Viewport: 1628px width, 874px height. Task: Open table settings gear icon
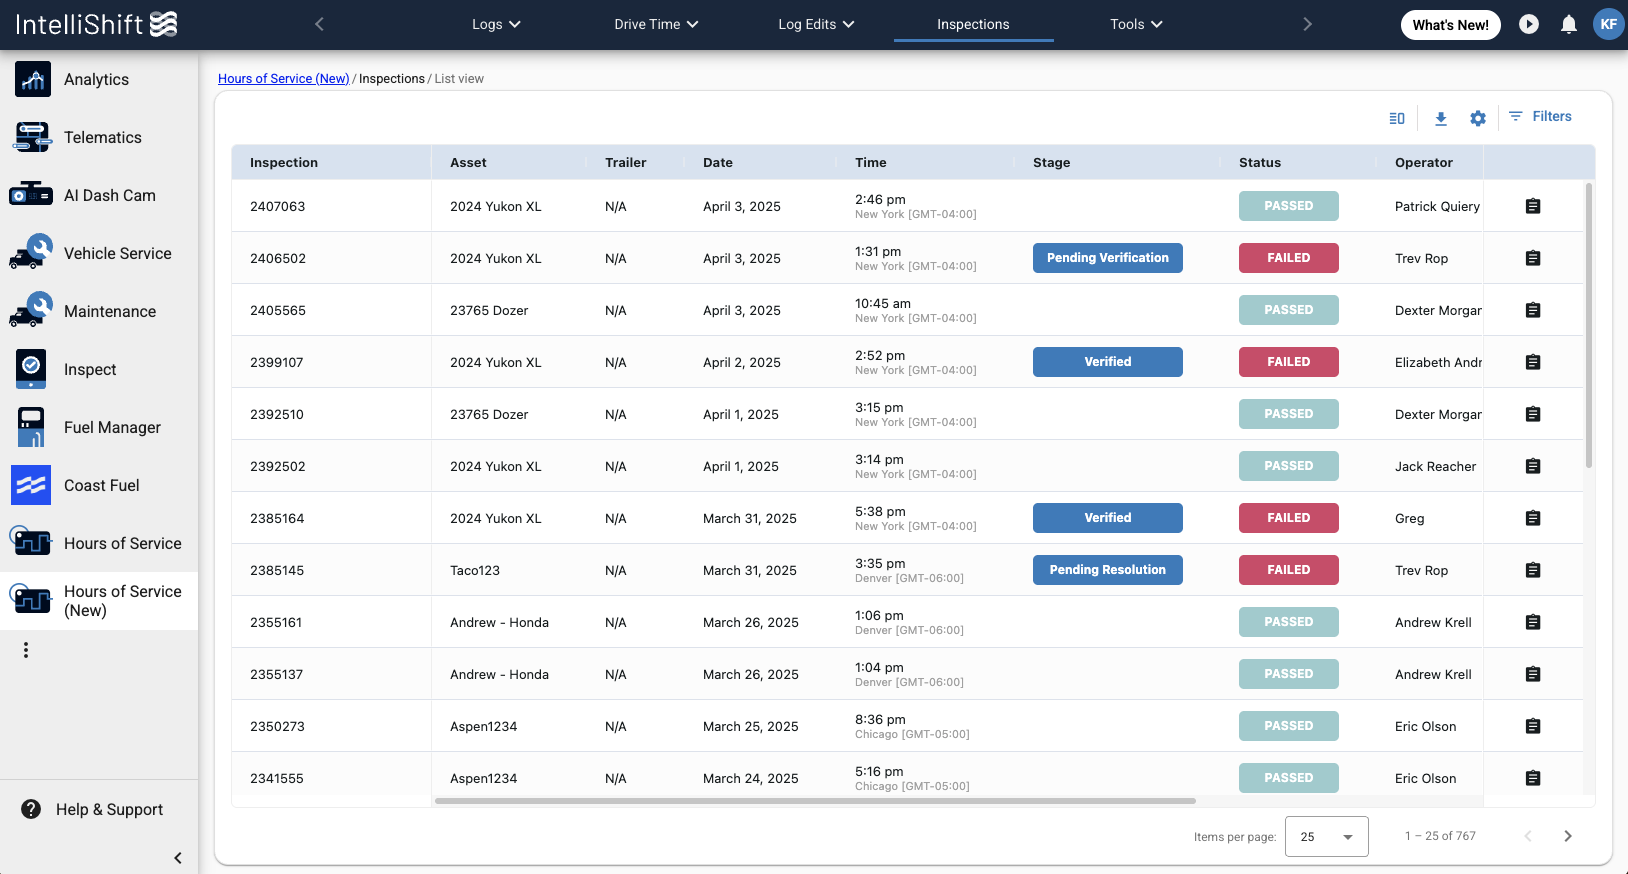tap(1478, 118)
